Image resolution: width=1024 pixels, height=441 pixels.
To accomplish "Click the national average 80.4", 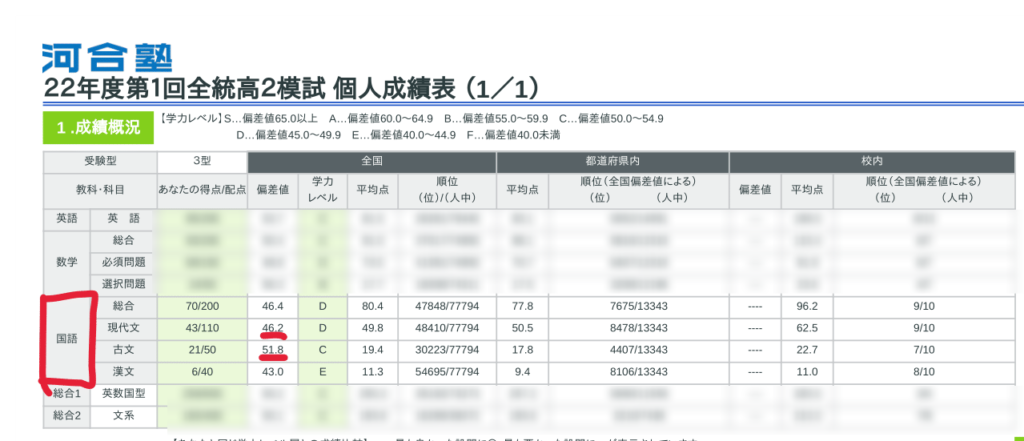I will pyautogui.click(x=372, y=306).
